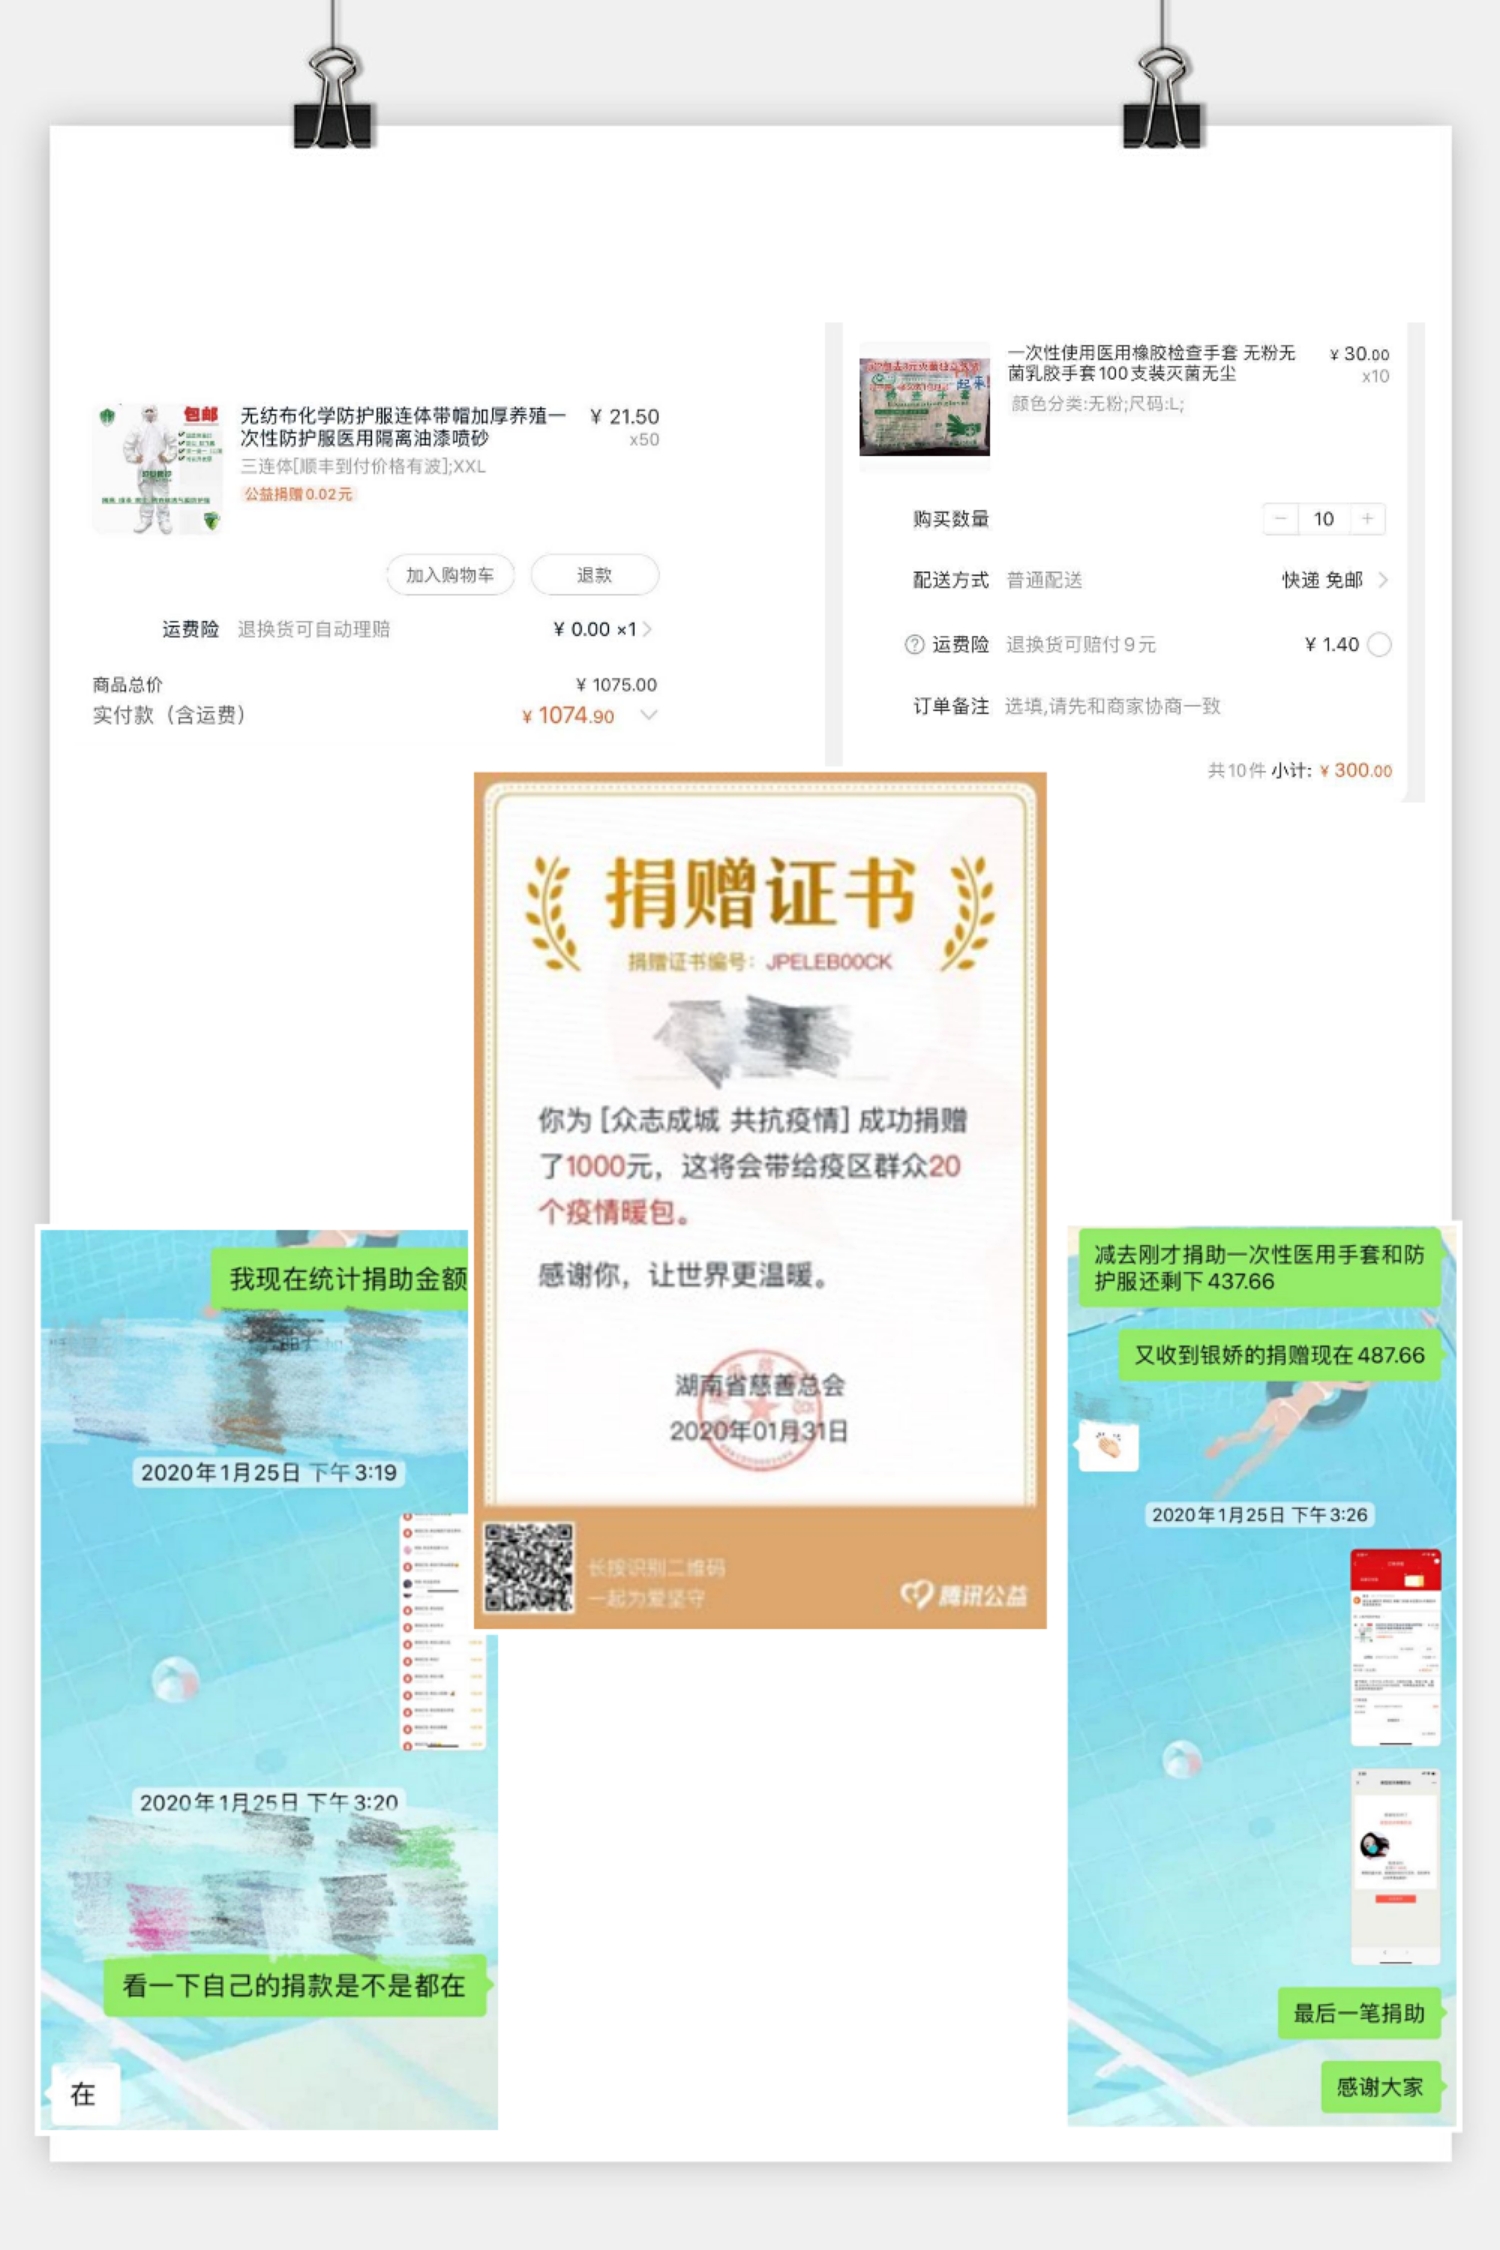Image resolution: width=1500 pixels, height=2250 pixels.
Task: Click the clapping hands emoji message
Action: point(1108,1445)
